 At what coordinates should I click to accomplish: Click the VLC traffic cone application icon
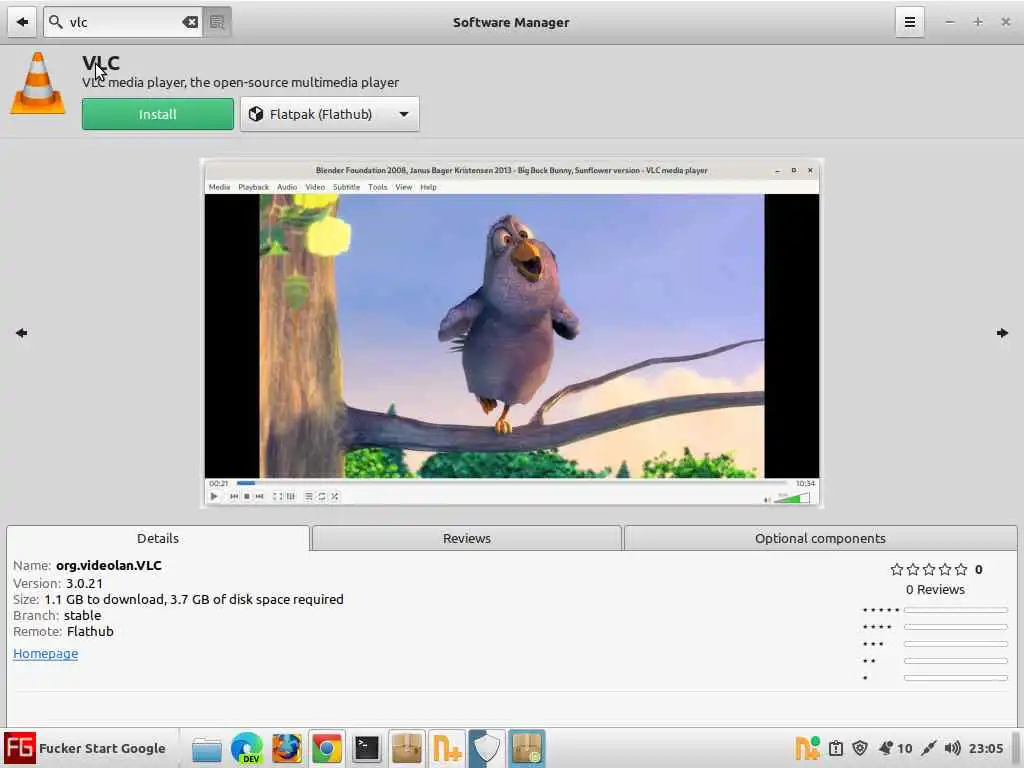tap(38, 84)
